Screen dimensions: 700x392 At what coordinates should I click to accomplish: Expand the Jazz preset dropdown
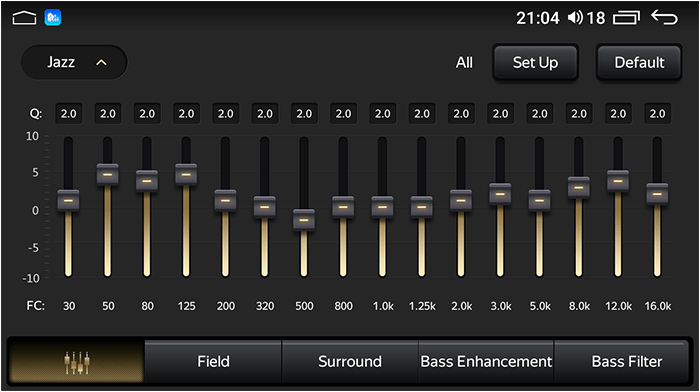74,62
